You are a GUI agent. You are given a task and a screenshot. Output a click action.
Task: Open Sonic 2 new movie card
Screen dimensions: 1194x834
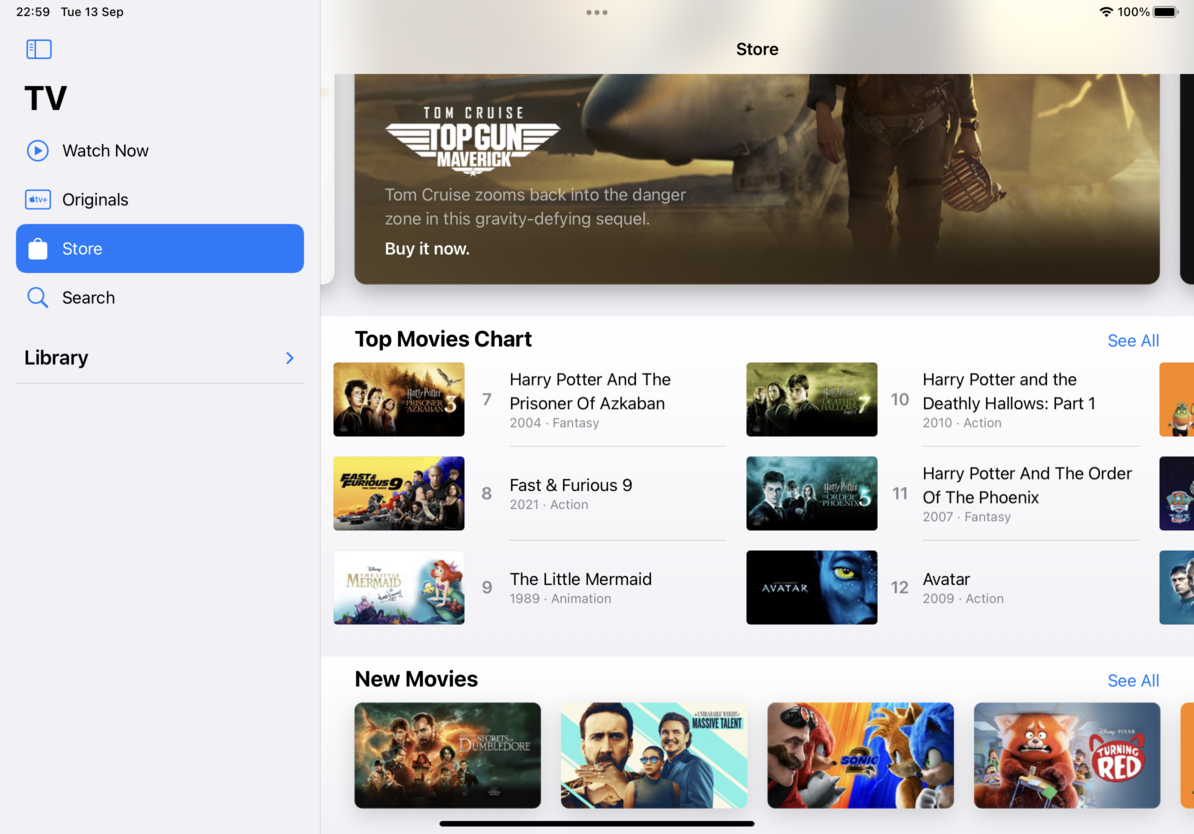tap(860, 756)
